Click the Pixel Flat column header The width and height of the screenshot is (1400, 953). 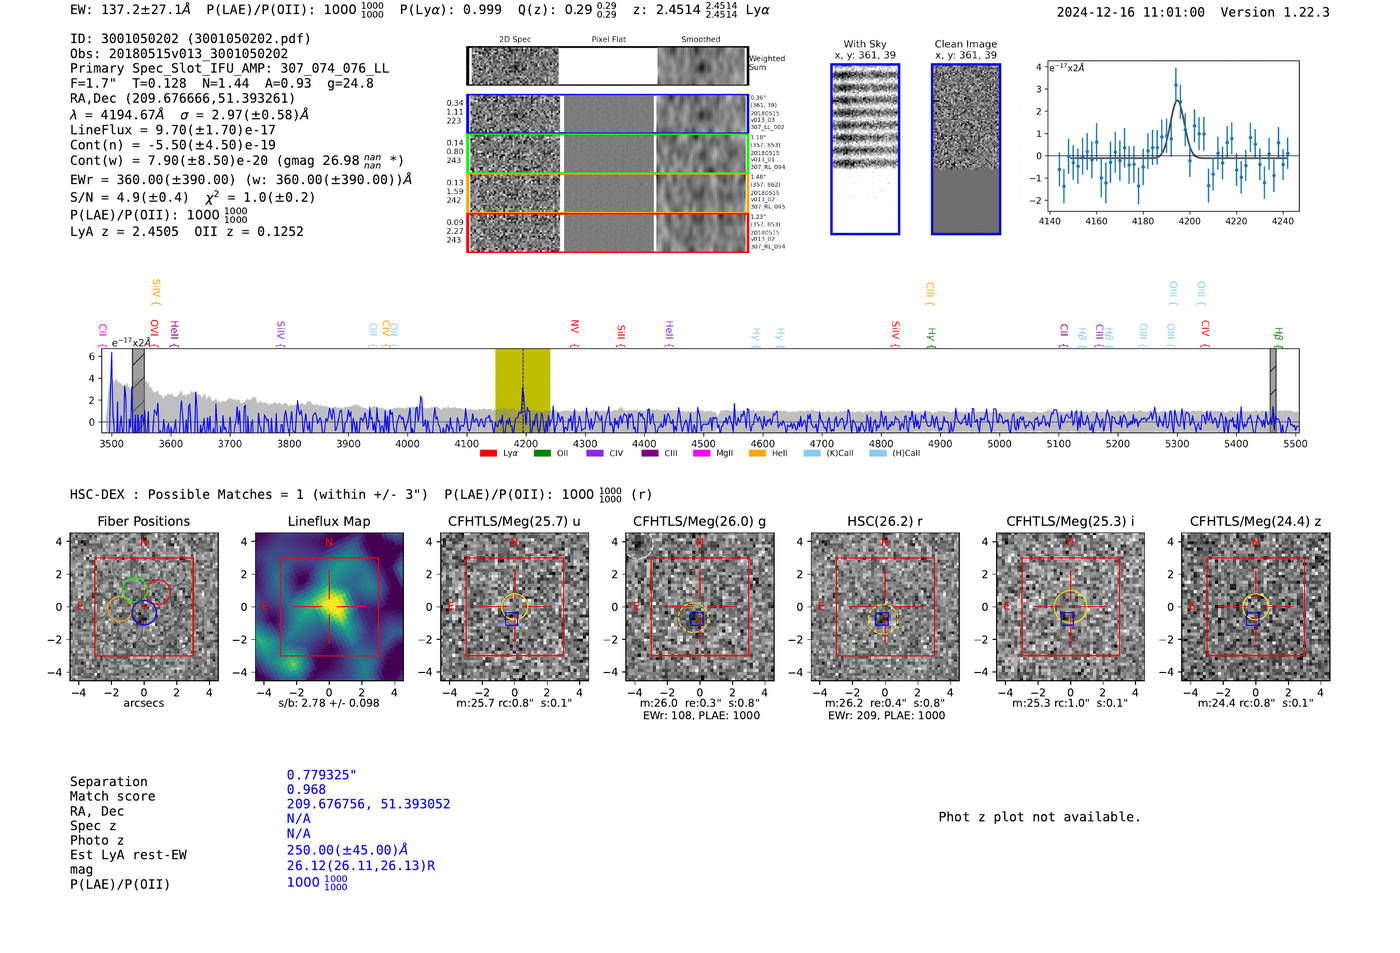click(x=608, y=39)
